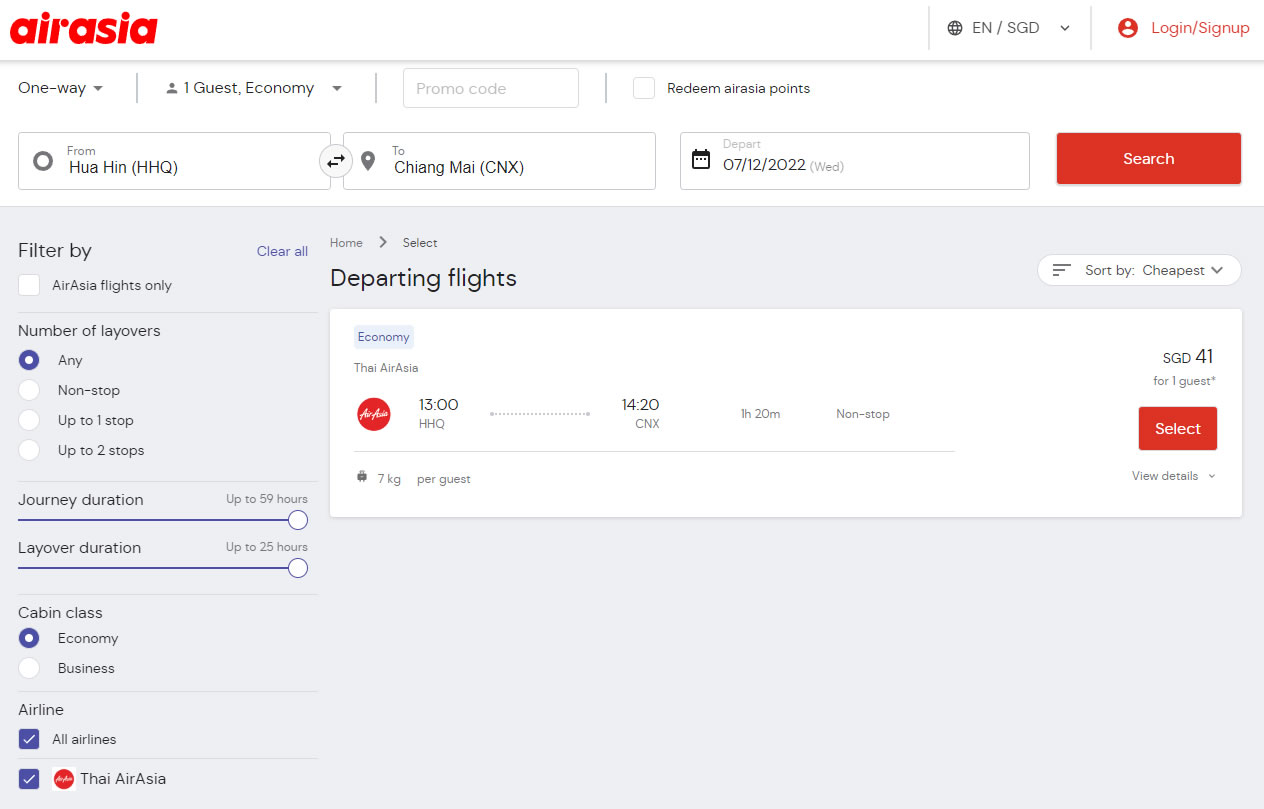Click Select breadcrumb item
This screenshot has height=809, width=1264.
tap(420, 243)
